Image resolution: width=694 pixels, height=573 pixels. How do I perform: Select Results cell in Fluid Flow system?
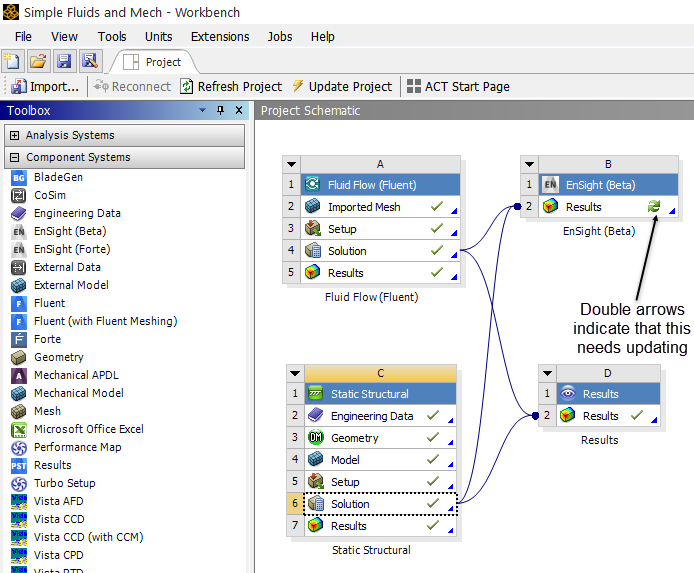point(381,273)
